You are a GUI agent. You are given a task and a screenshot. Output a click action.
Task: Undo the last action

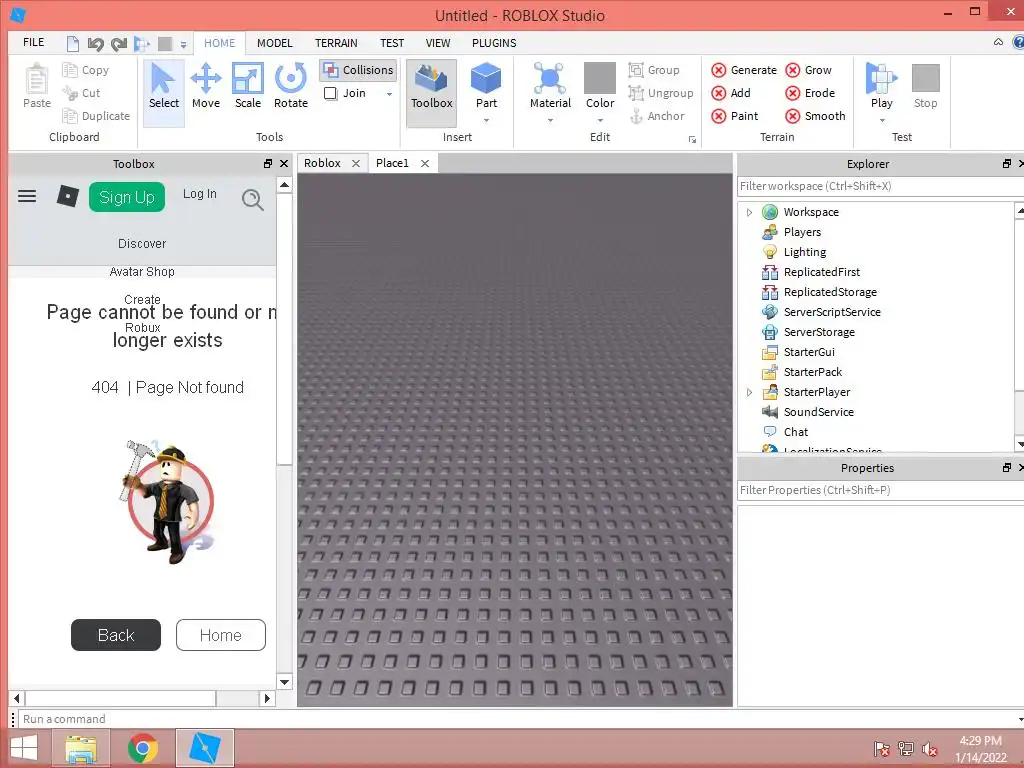[95, 44]
